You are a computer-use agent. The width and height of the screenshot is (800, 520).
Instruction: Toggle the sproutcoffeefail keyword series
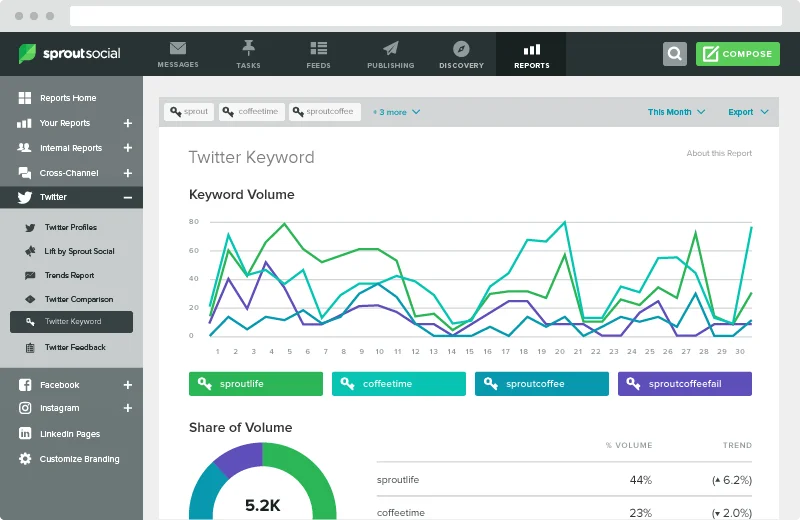point(685,384)
